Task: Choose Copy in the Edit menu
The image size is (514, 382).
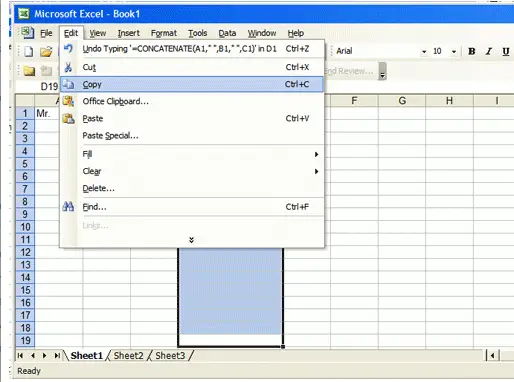Action: click(x=192, y=84)
